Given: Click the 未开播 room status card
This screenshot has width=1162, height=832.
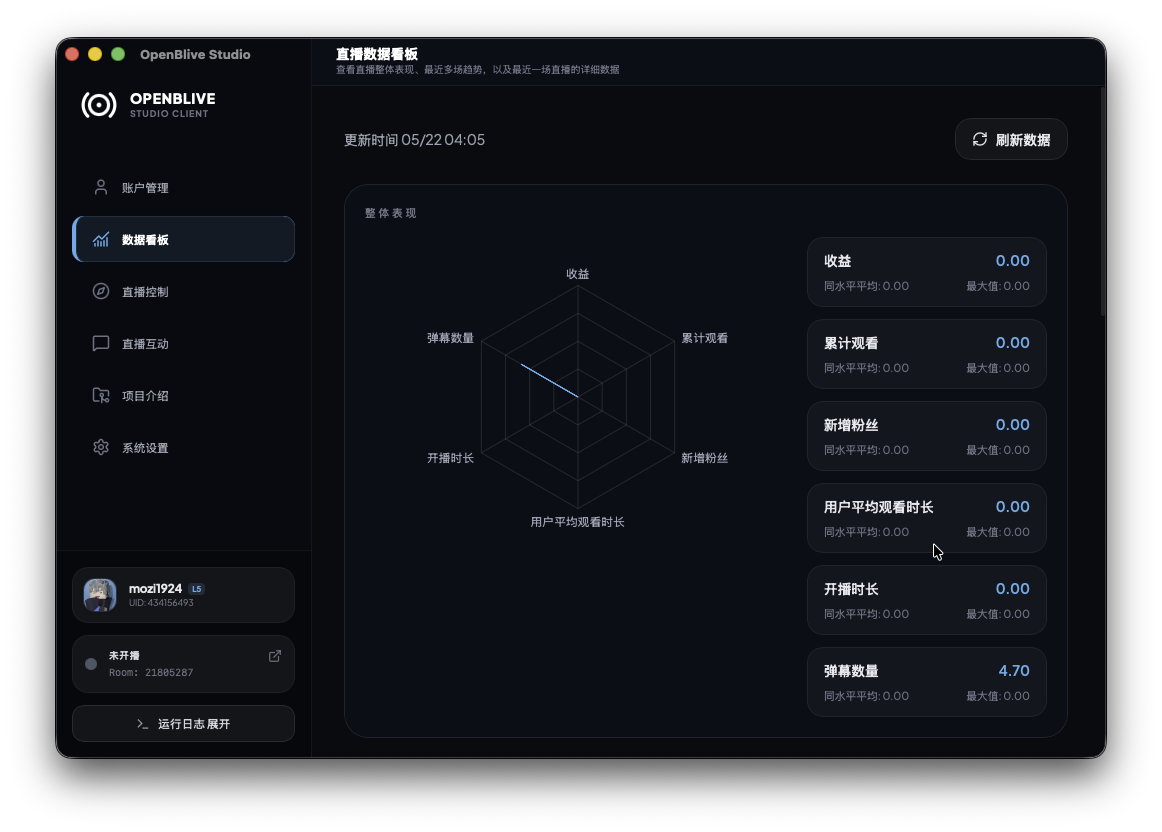Looking at the screenshot, I should (x=183, y=664).
